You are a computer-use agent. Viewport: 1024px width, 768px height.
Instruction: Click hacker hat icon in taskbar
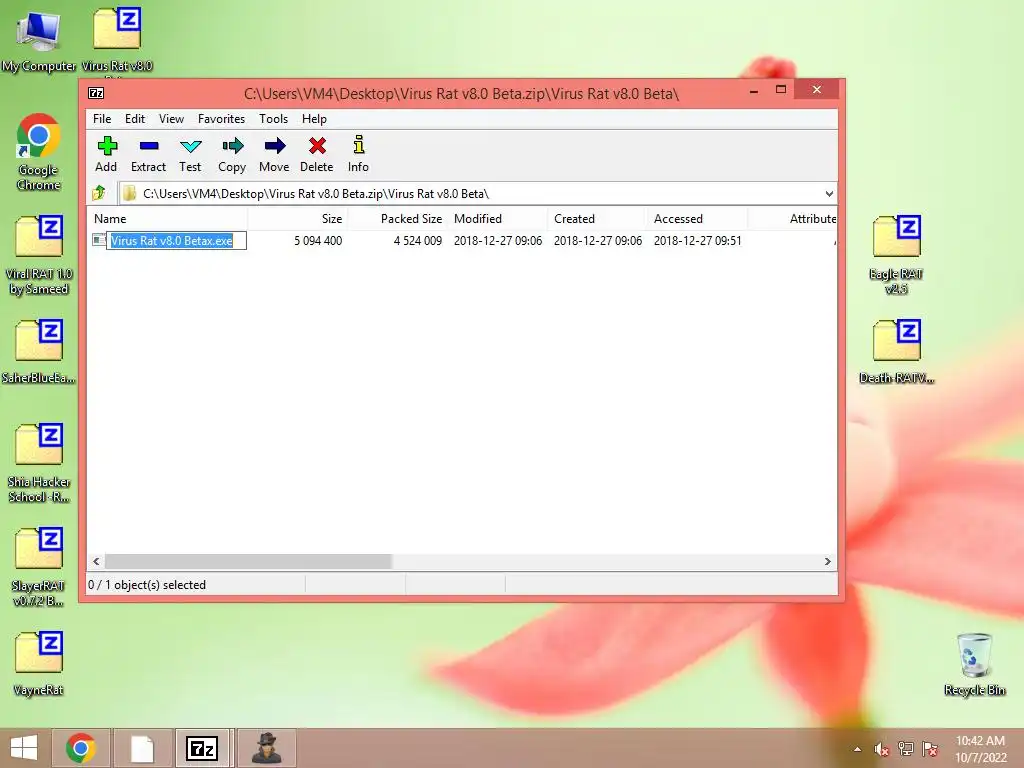266,748
